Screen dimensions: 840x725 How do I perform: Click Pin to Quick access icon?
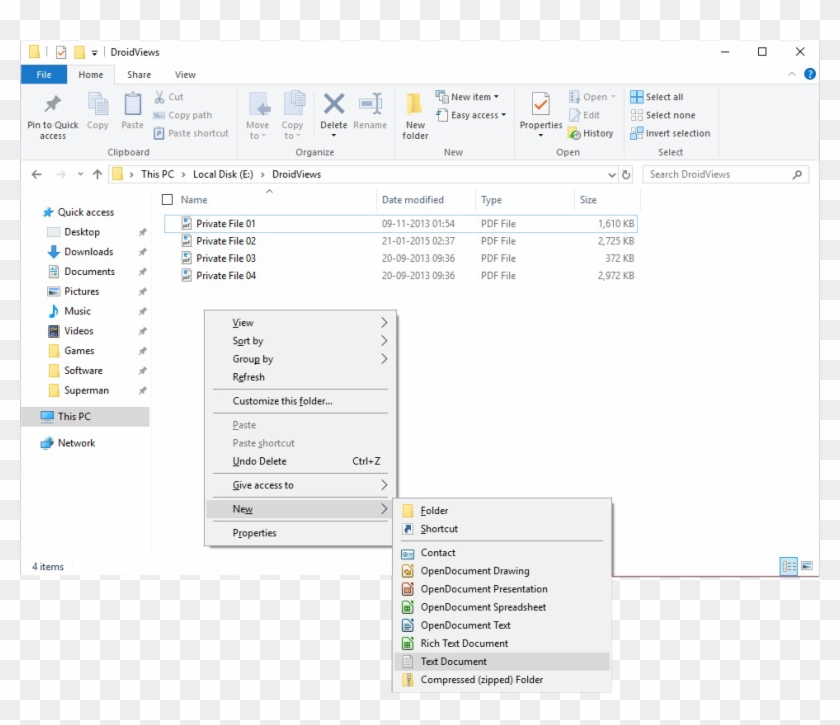coord(52,103)
